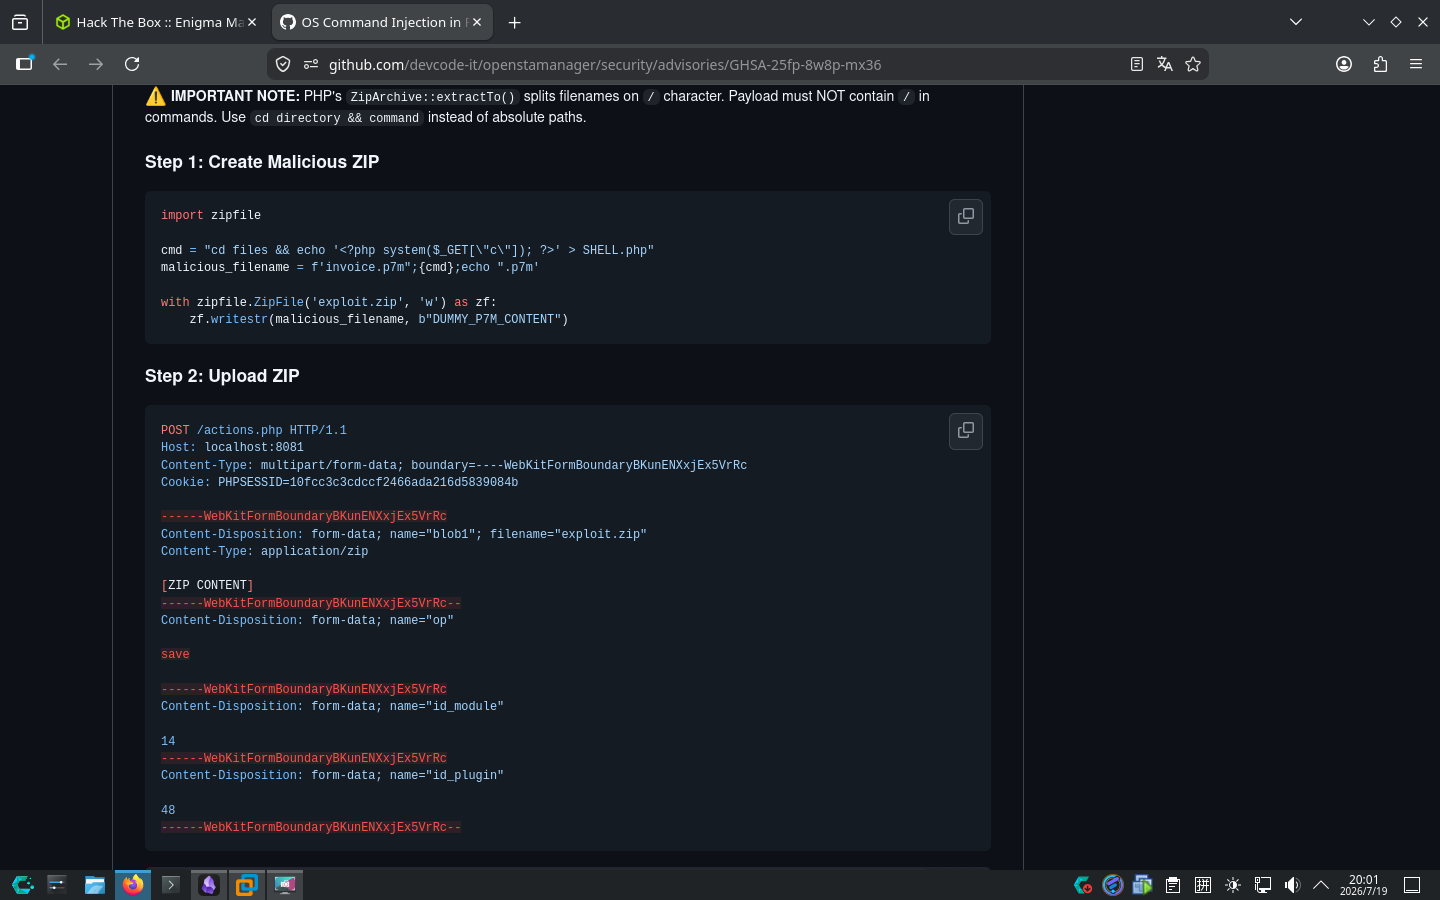
Task: Open clipboard manager in system tray
Action: pos(1173,885)
